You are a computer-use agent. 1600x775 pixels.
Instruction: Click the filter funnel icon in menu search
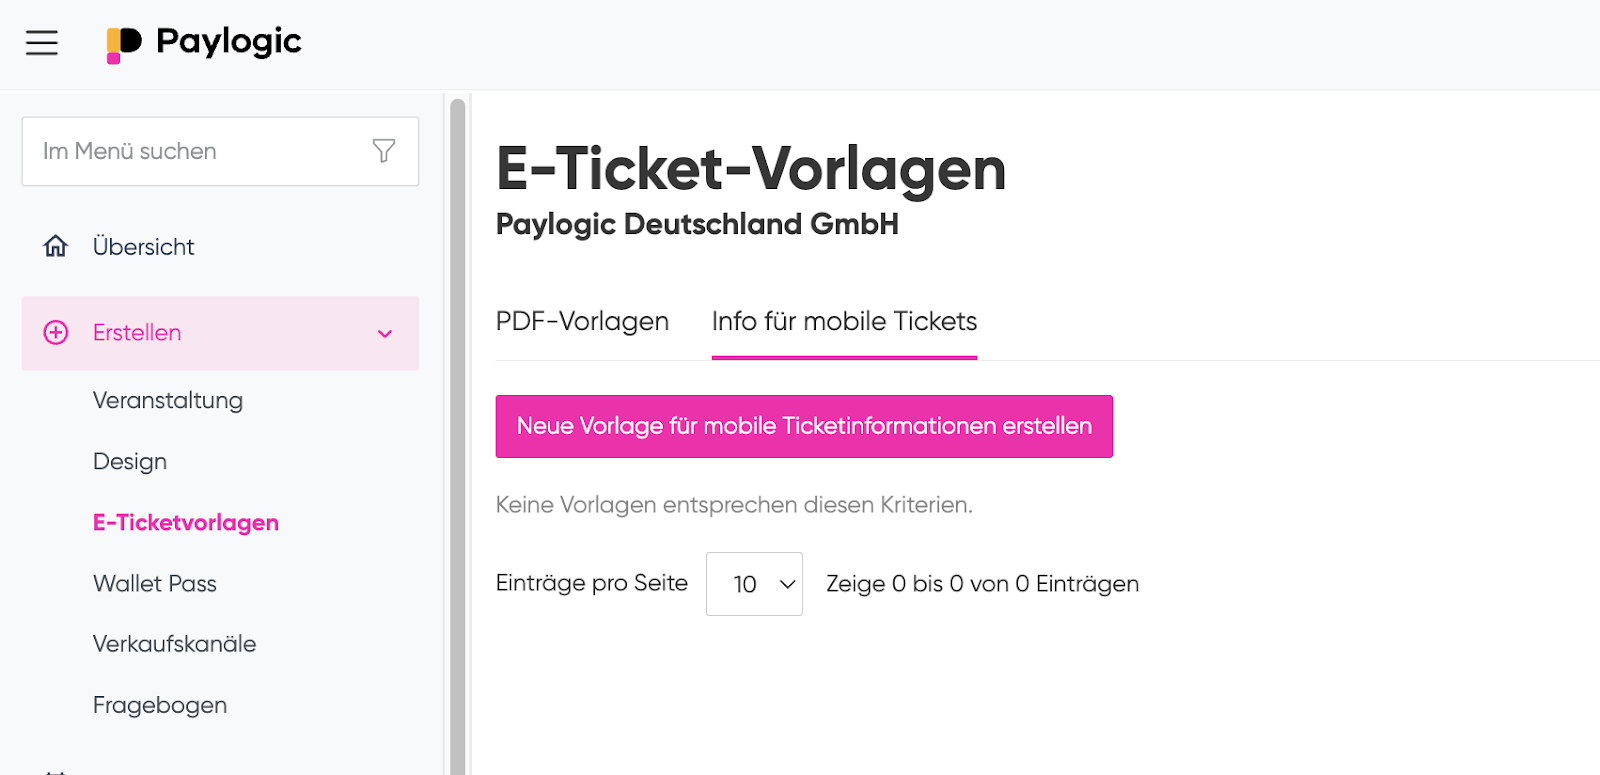pos(384,151)
